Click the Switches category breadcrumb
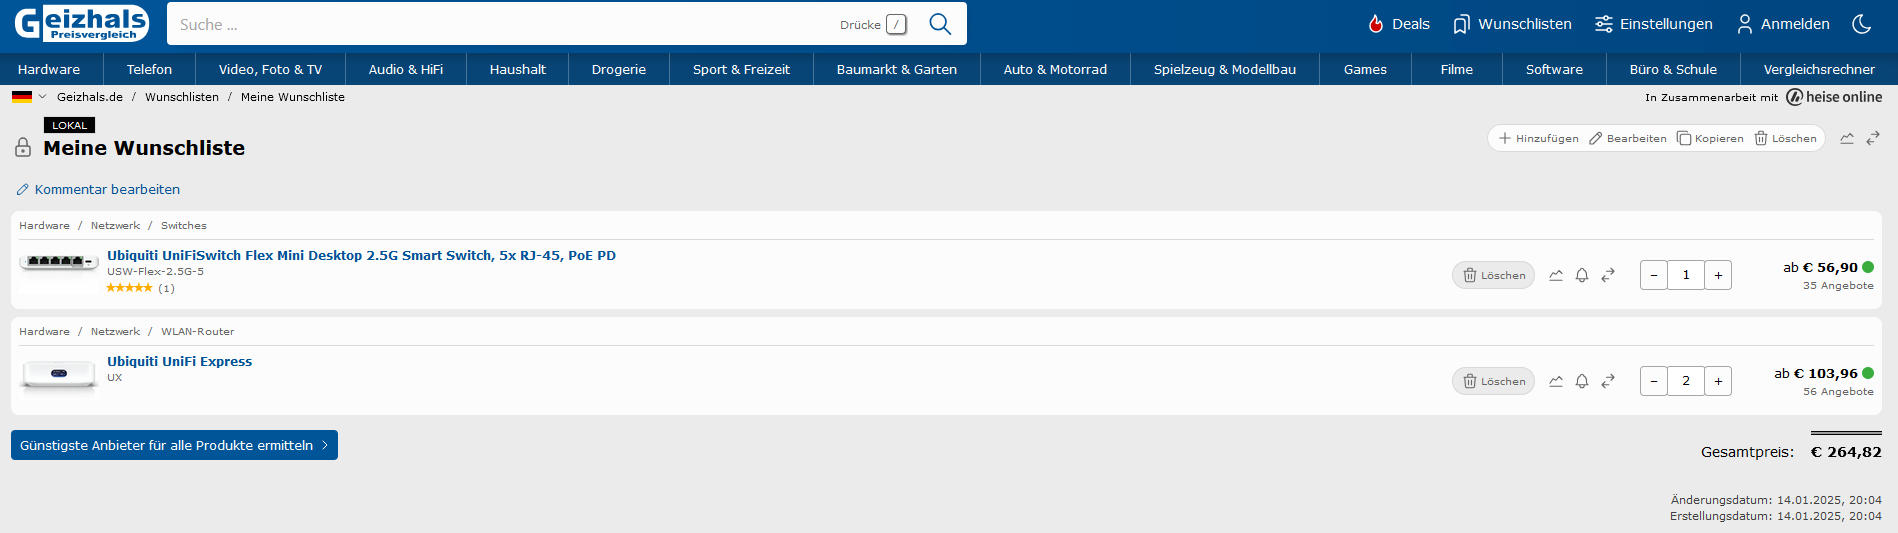The height and width of the screenshot is (533, 1898). click(184, 226)
